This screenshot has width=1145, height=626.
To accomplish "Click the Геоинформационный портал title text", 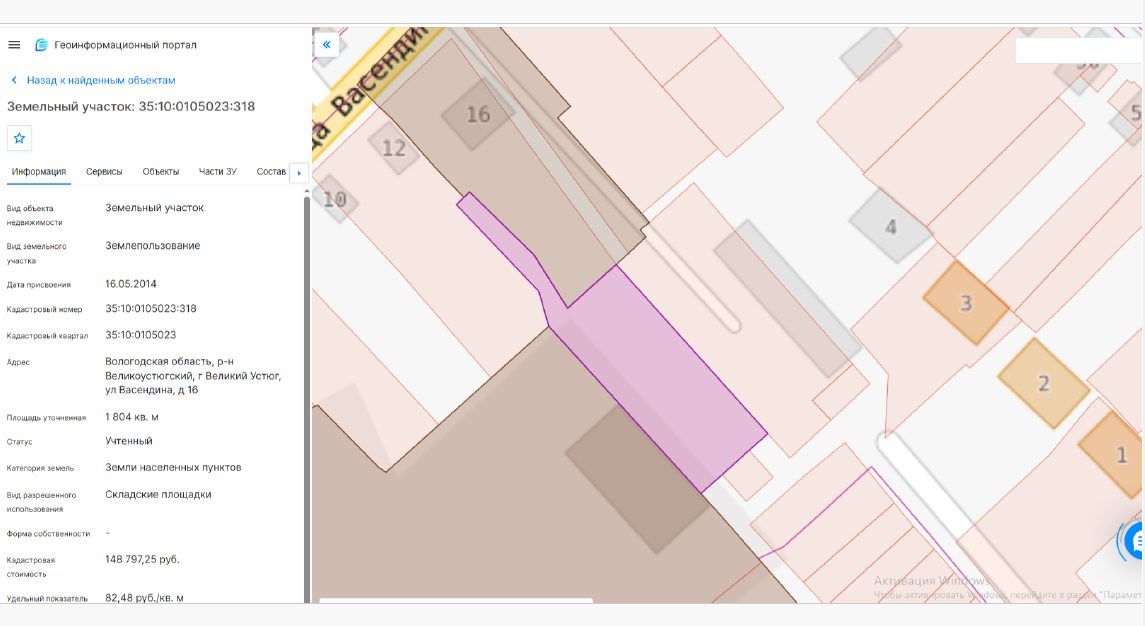I will click(126, 45).
